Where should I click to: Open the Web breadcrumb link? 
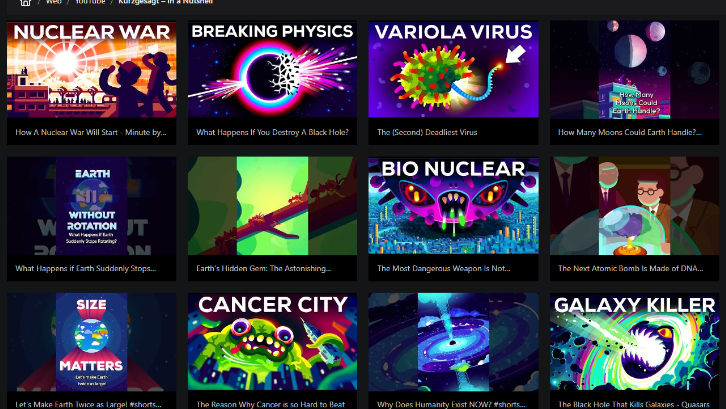point(53,2)
